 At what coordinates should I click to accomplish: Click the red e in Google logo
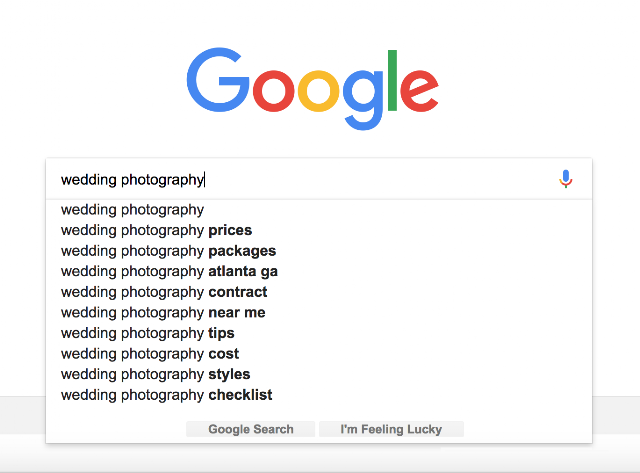point(419,92)
